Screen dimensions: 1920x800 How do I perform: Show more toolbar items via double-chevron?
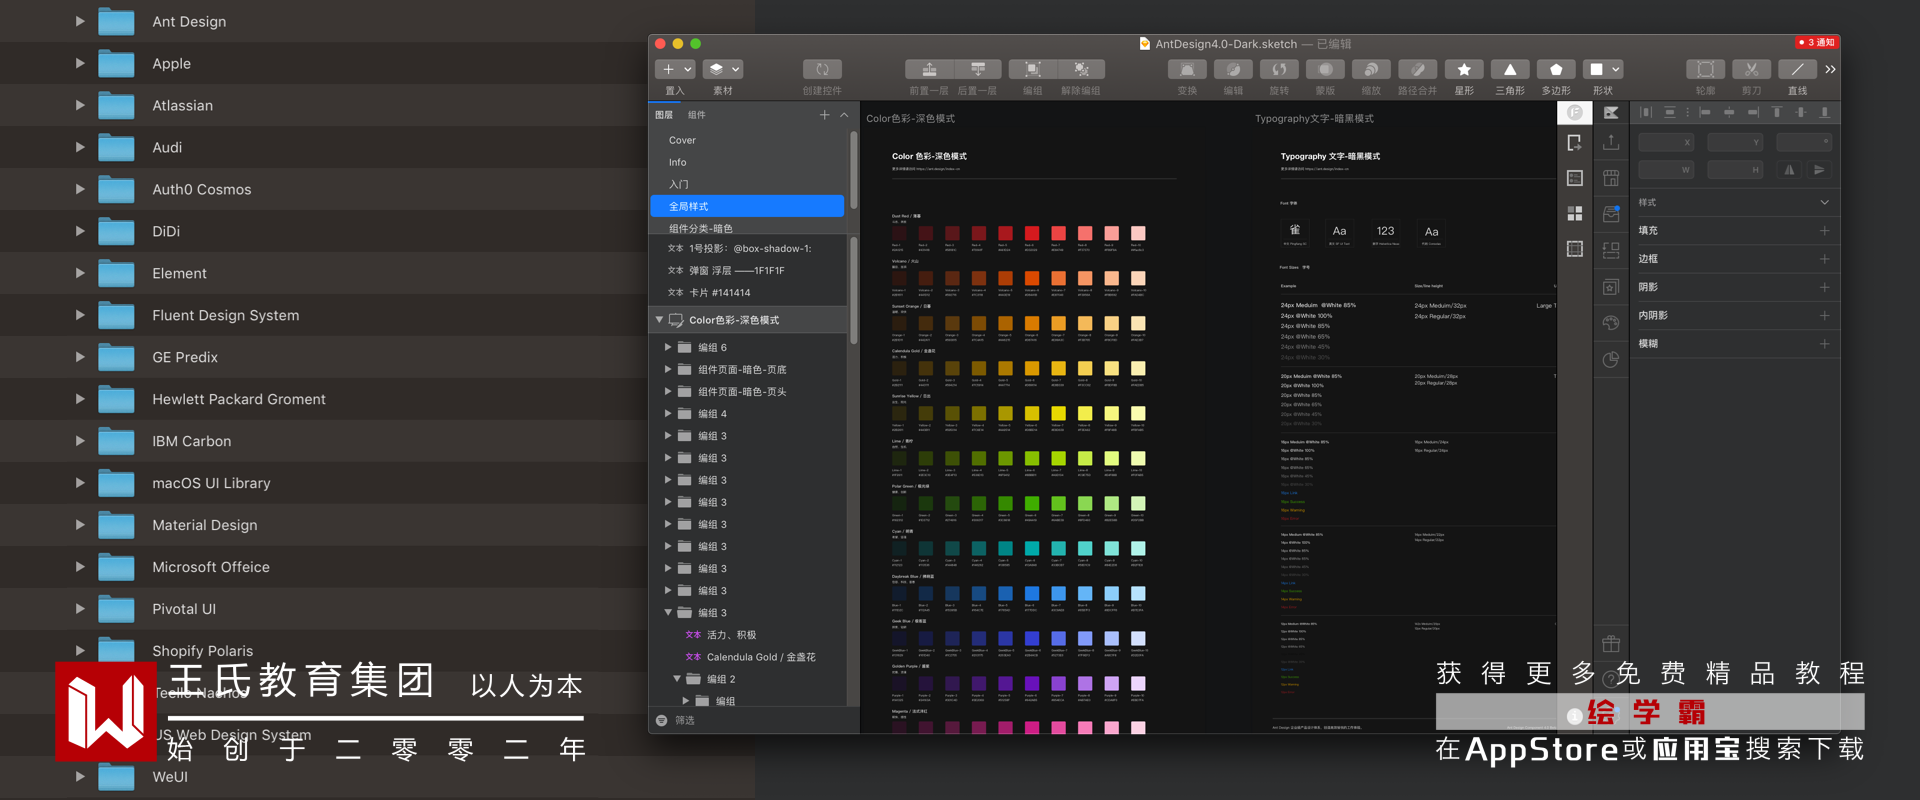[1830, 69]
